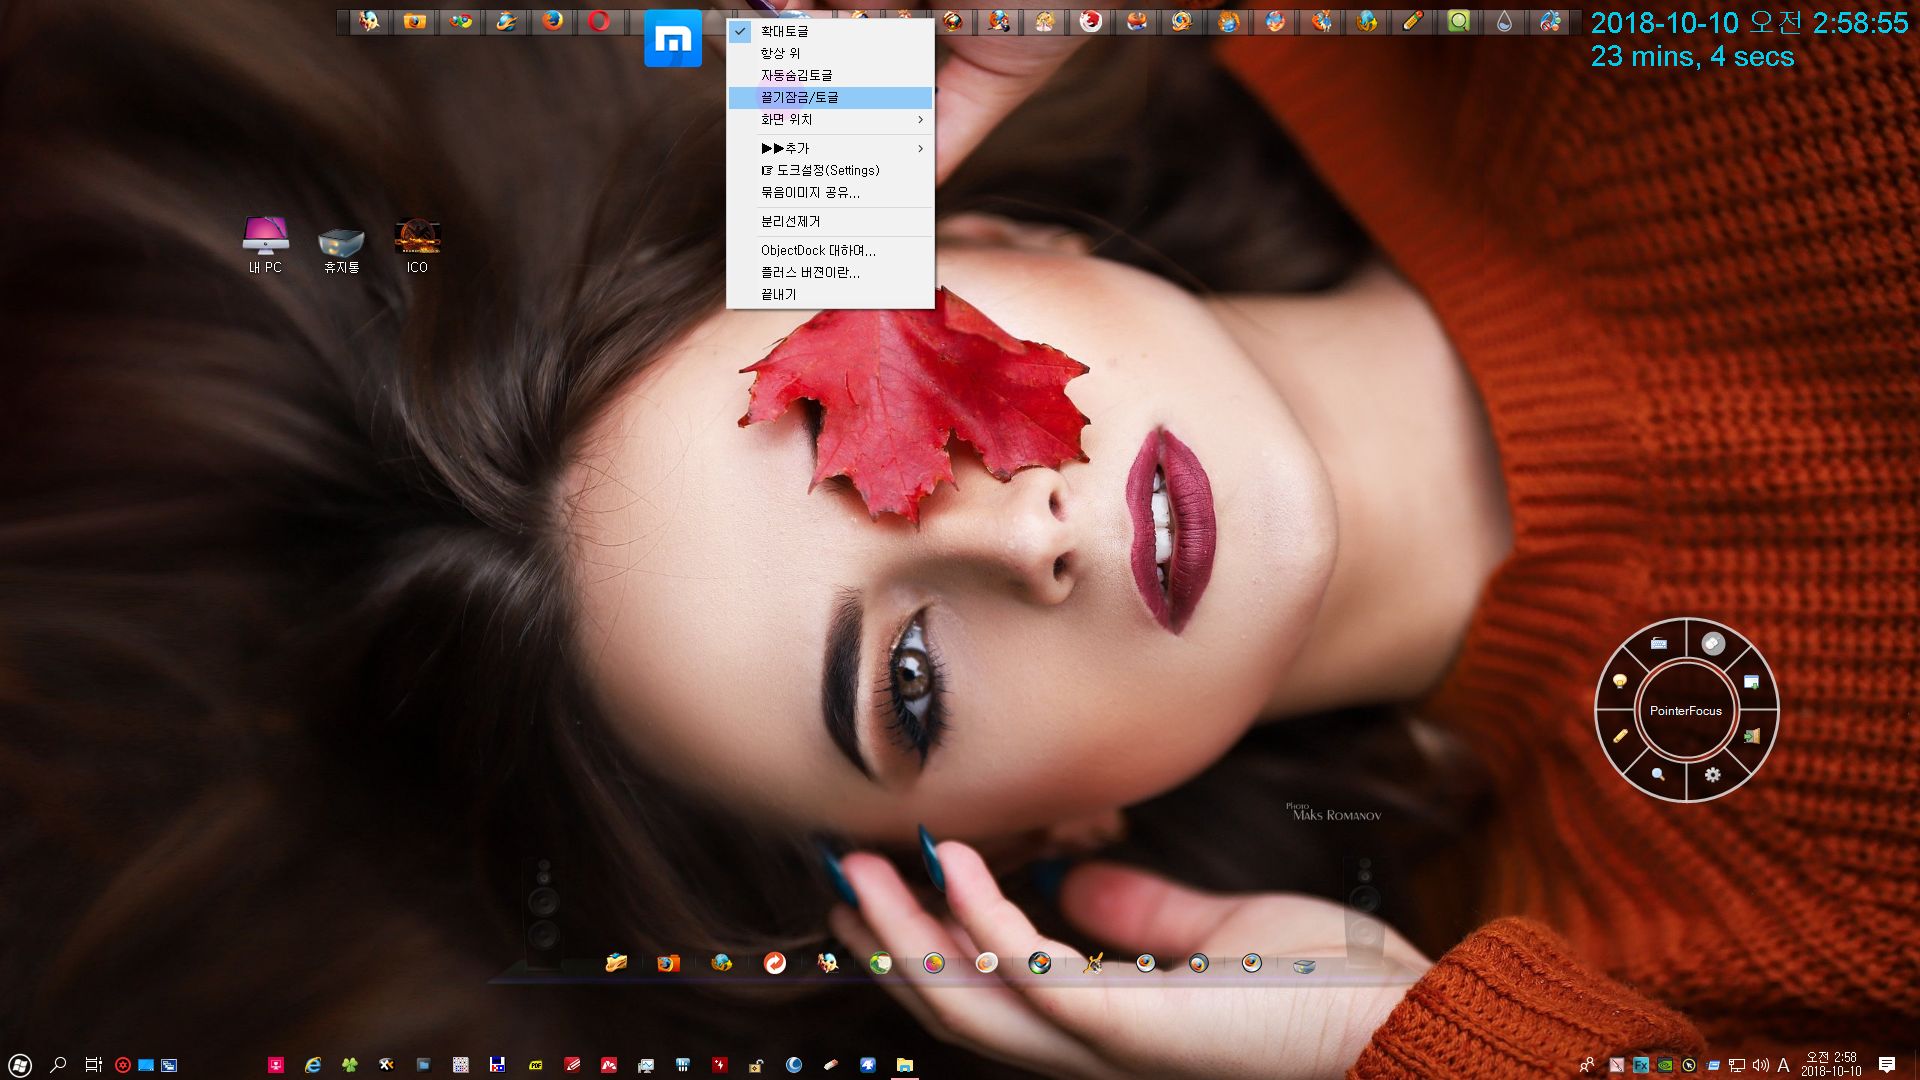The height and width of the screenshot is (1080, 1920).
Task: Open the Chrome icon in top dock
Action: pyautogui.click(x=461, y=21)
